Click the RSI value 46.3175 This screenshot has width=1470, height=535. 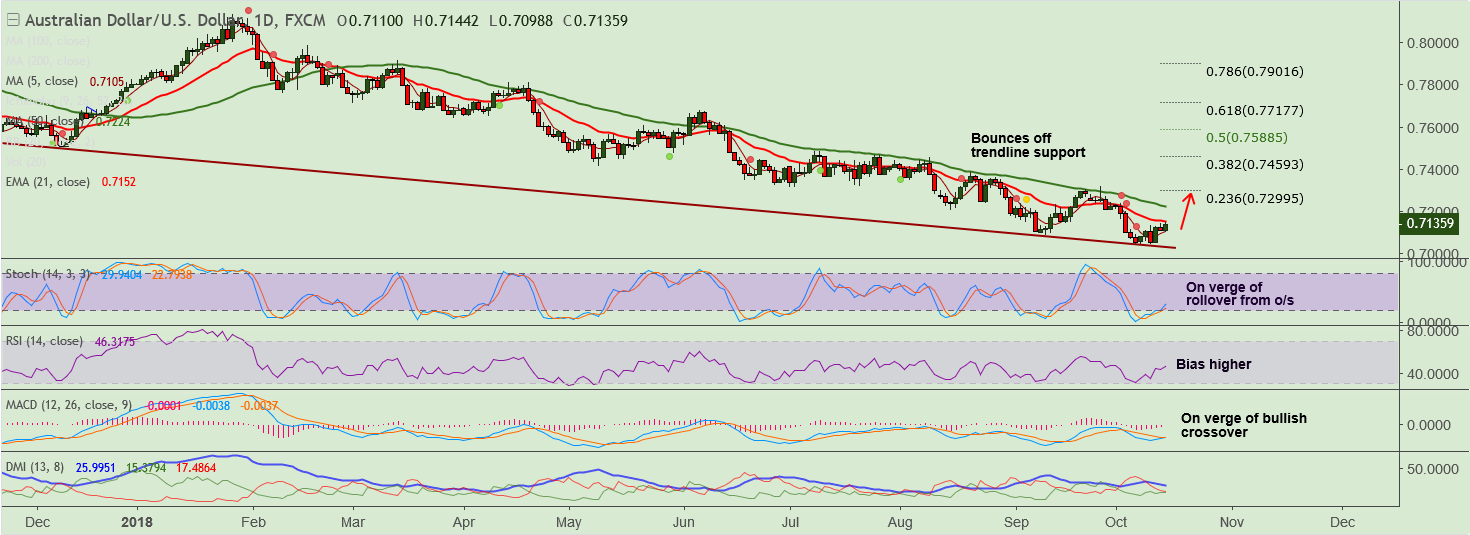114,341
